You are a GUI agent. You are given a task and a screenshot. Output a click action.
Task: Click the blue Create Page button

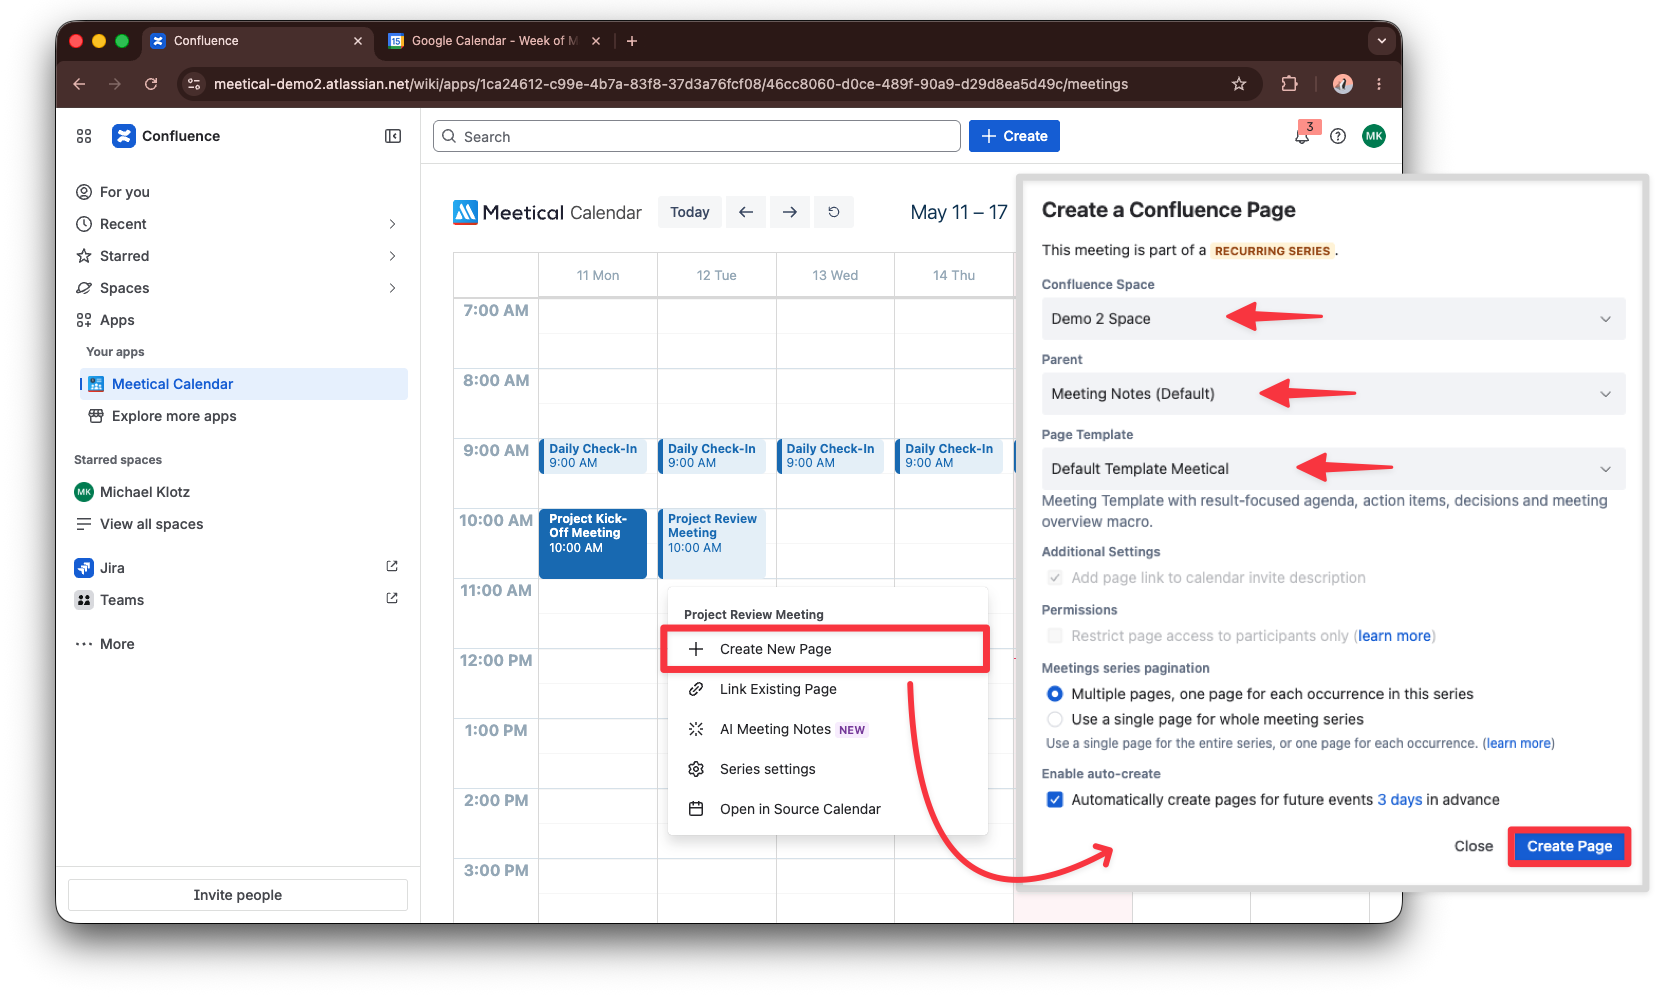coord(1569,846)
